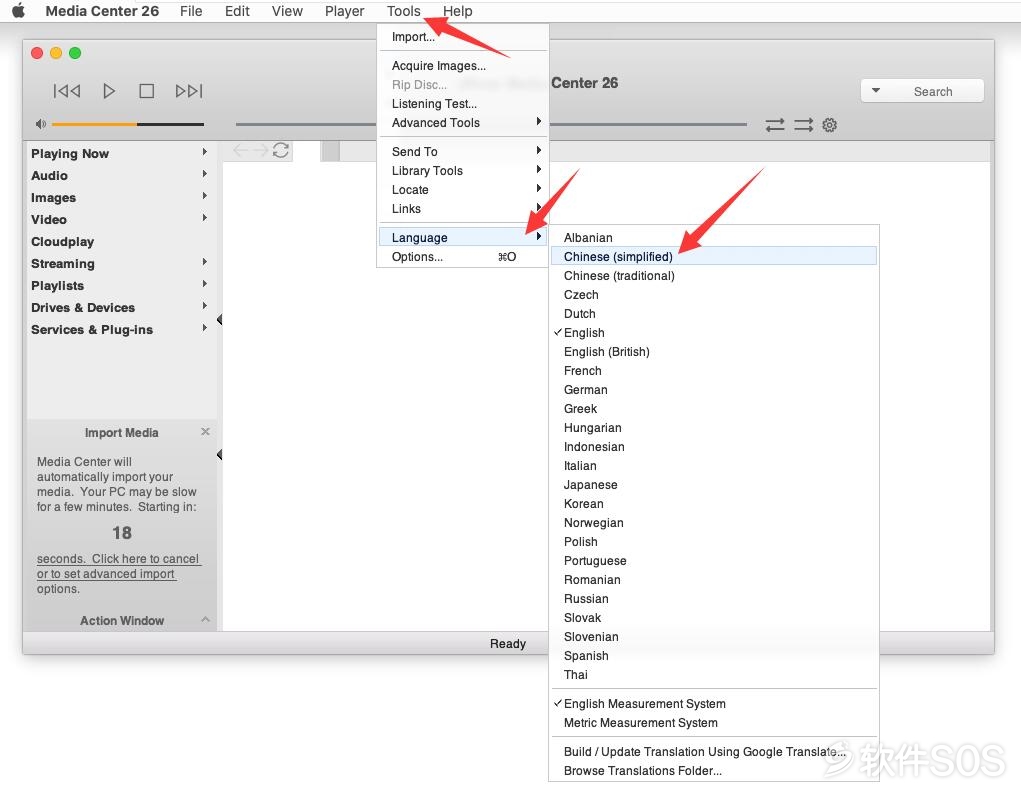The image size is (1021, 790).
Task: Collapse Import Media pane via lower splitter arrow
Action: 219,455
